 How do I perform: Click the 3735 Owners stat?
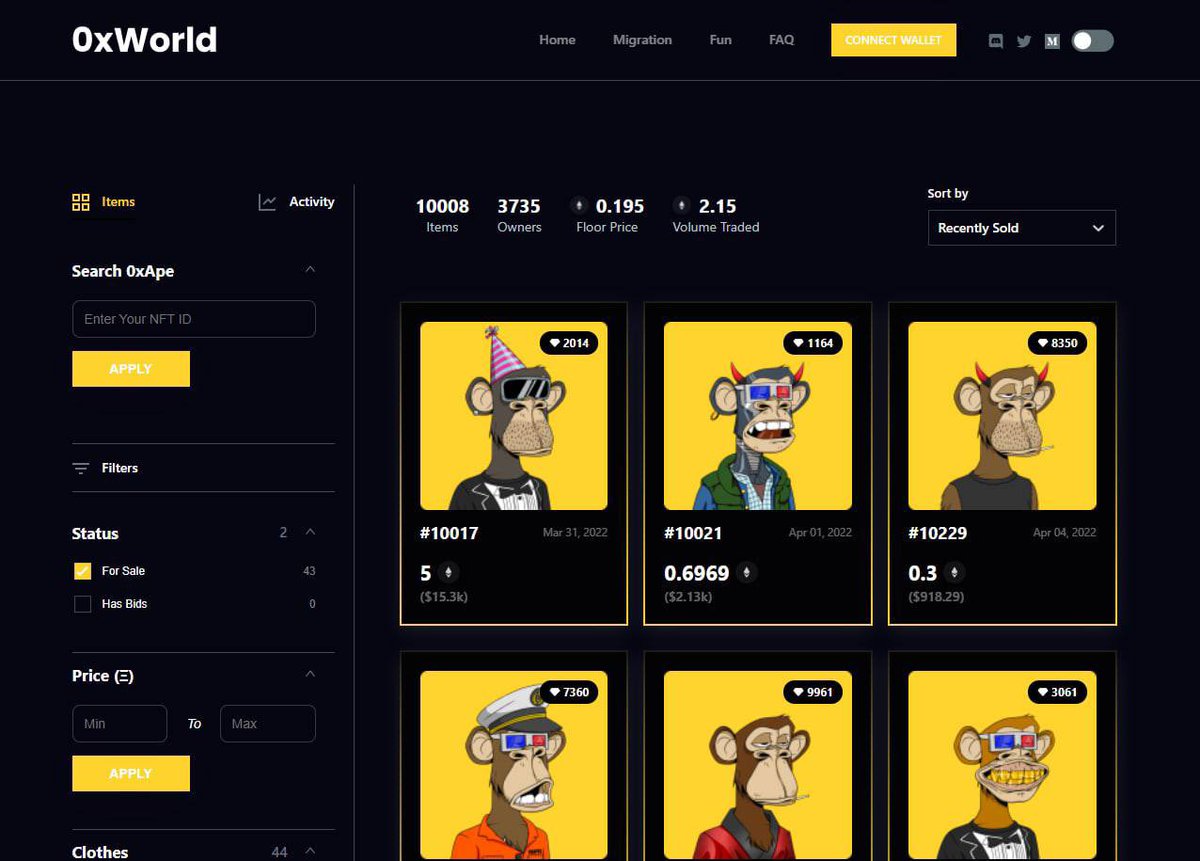click(x=519, y=215)
